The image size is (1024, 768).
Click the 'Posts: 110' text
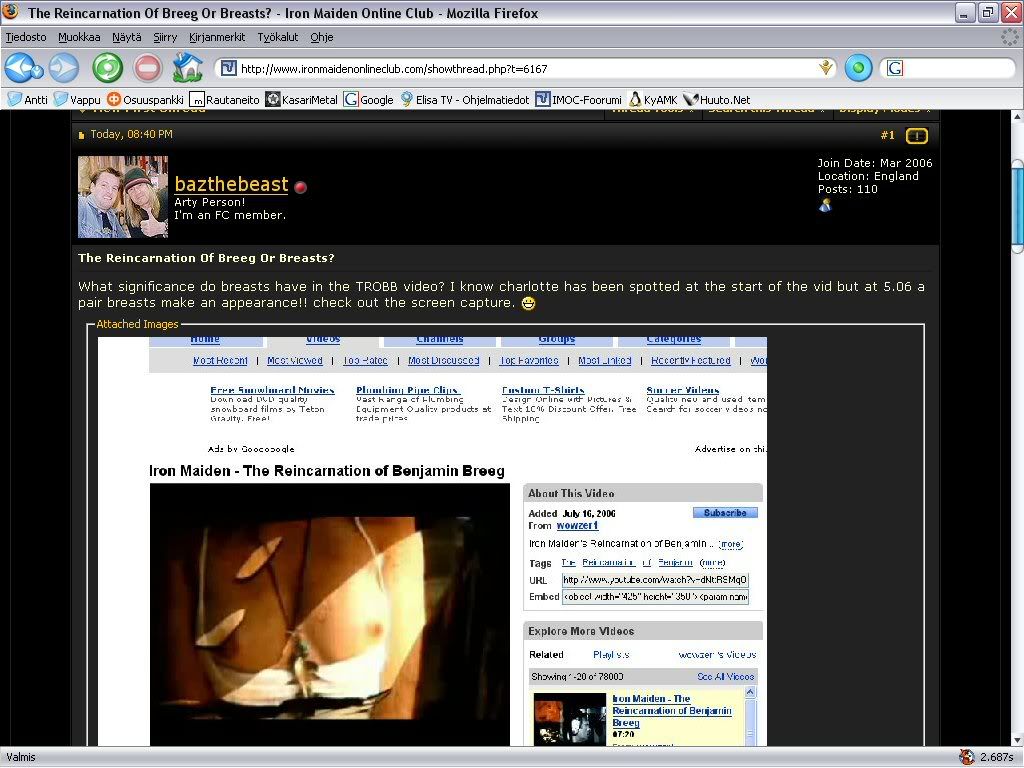coord(848,189)
